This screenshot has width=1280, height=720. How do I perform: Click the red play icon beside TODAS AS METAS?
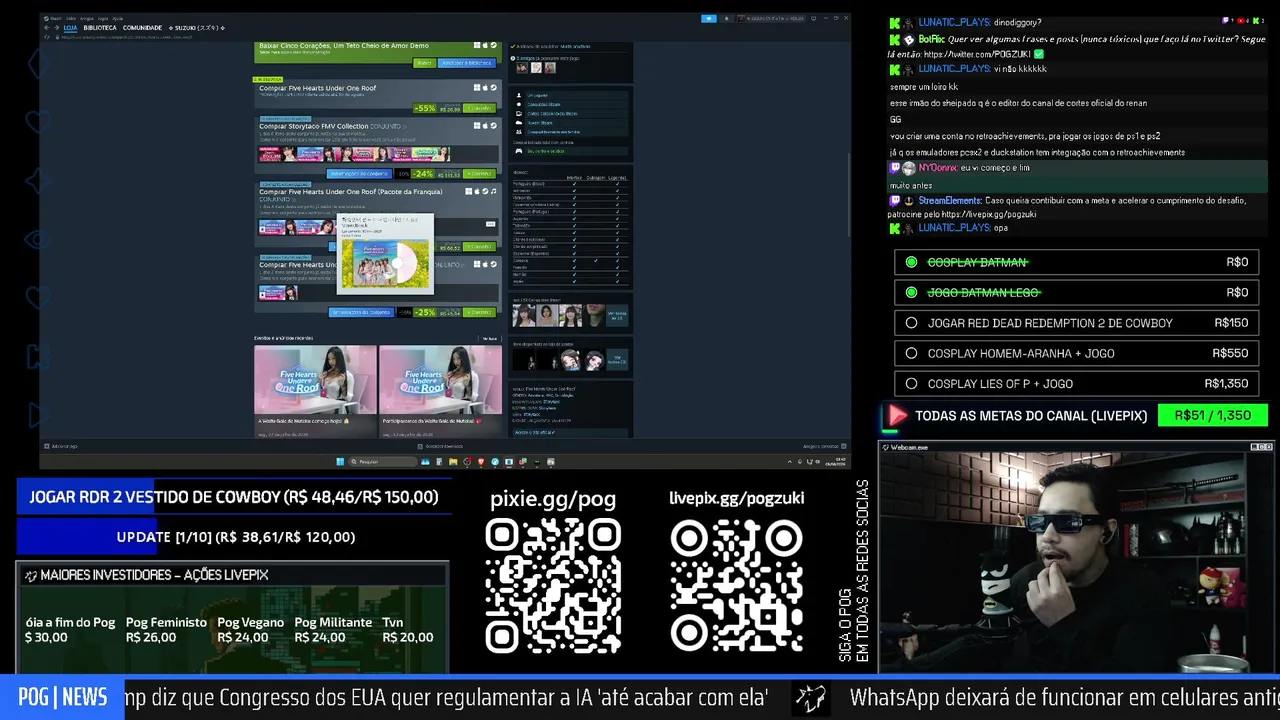pyautogui.click(x=897, y=415)
